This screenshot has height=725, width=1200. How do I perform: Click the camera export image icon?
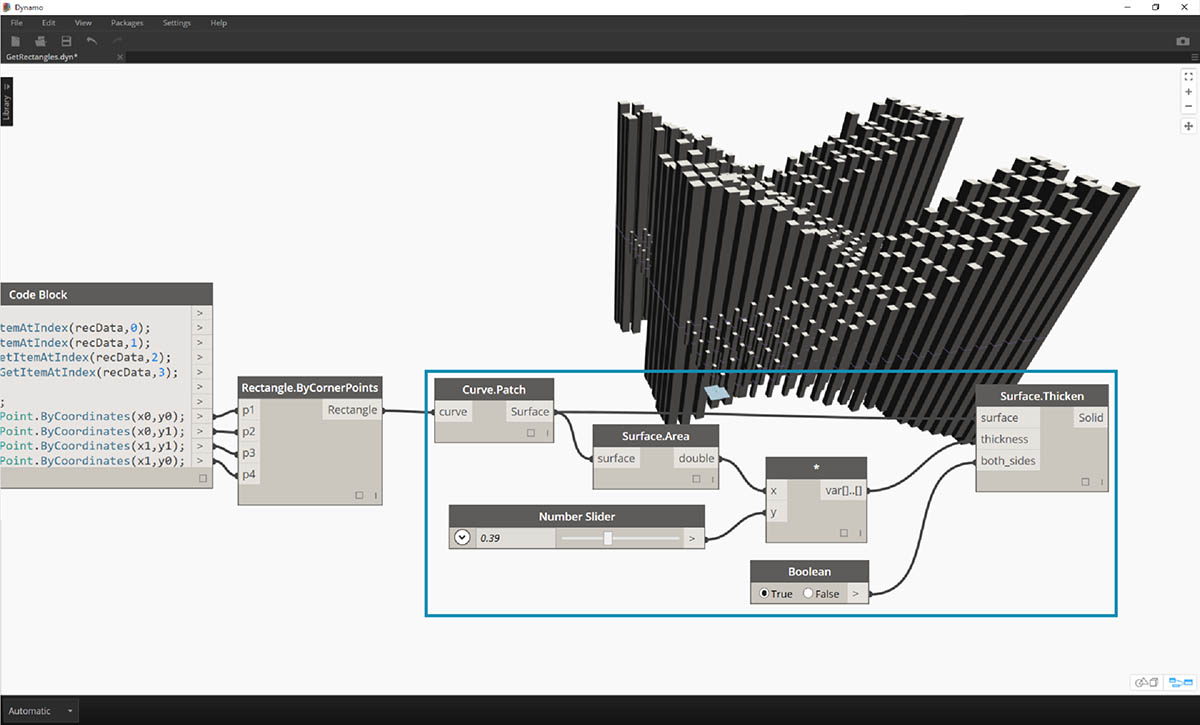(x=1183, y=41)
